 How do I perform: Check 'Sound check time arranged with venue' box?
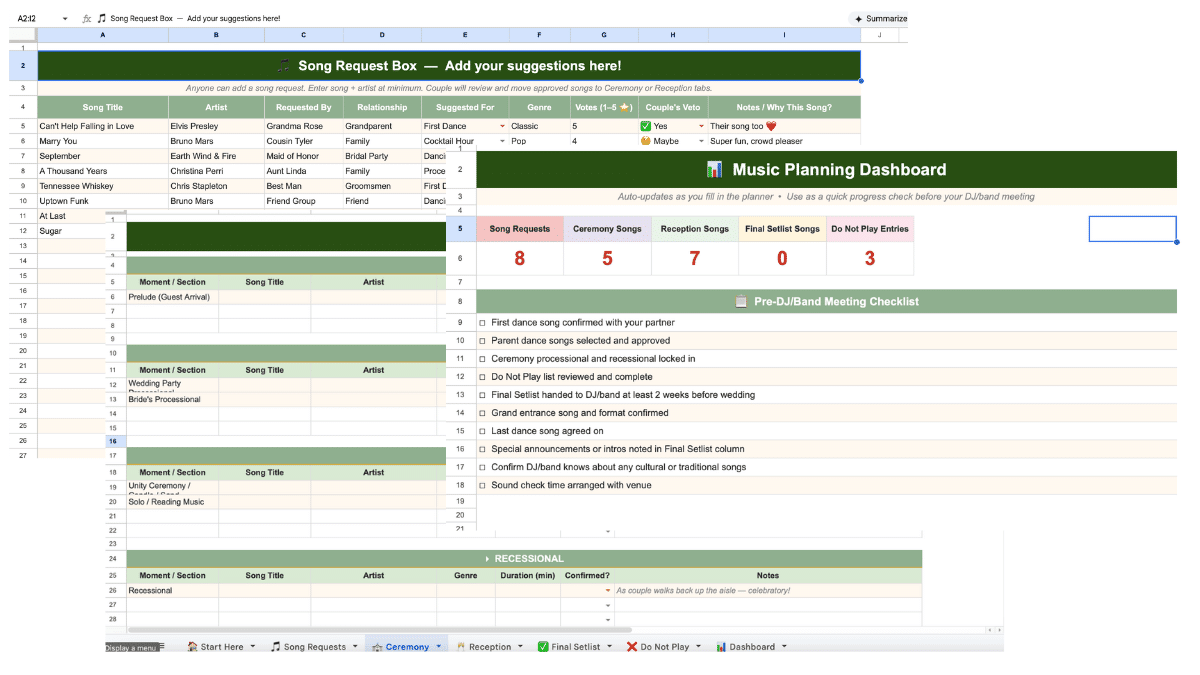click(x=482, y=485)
